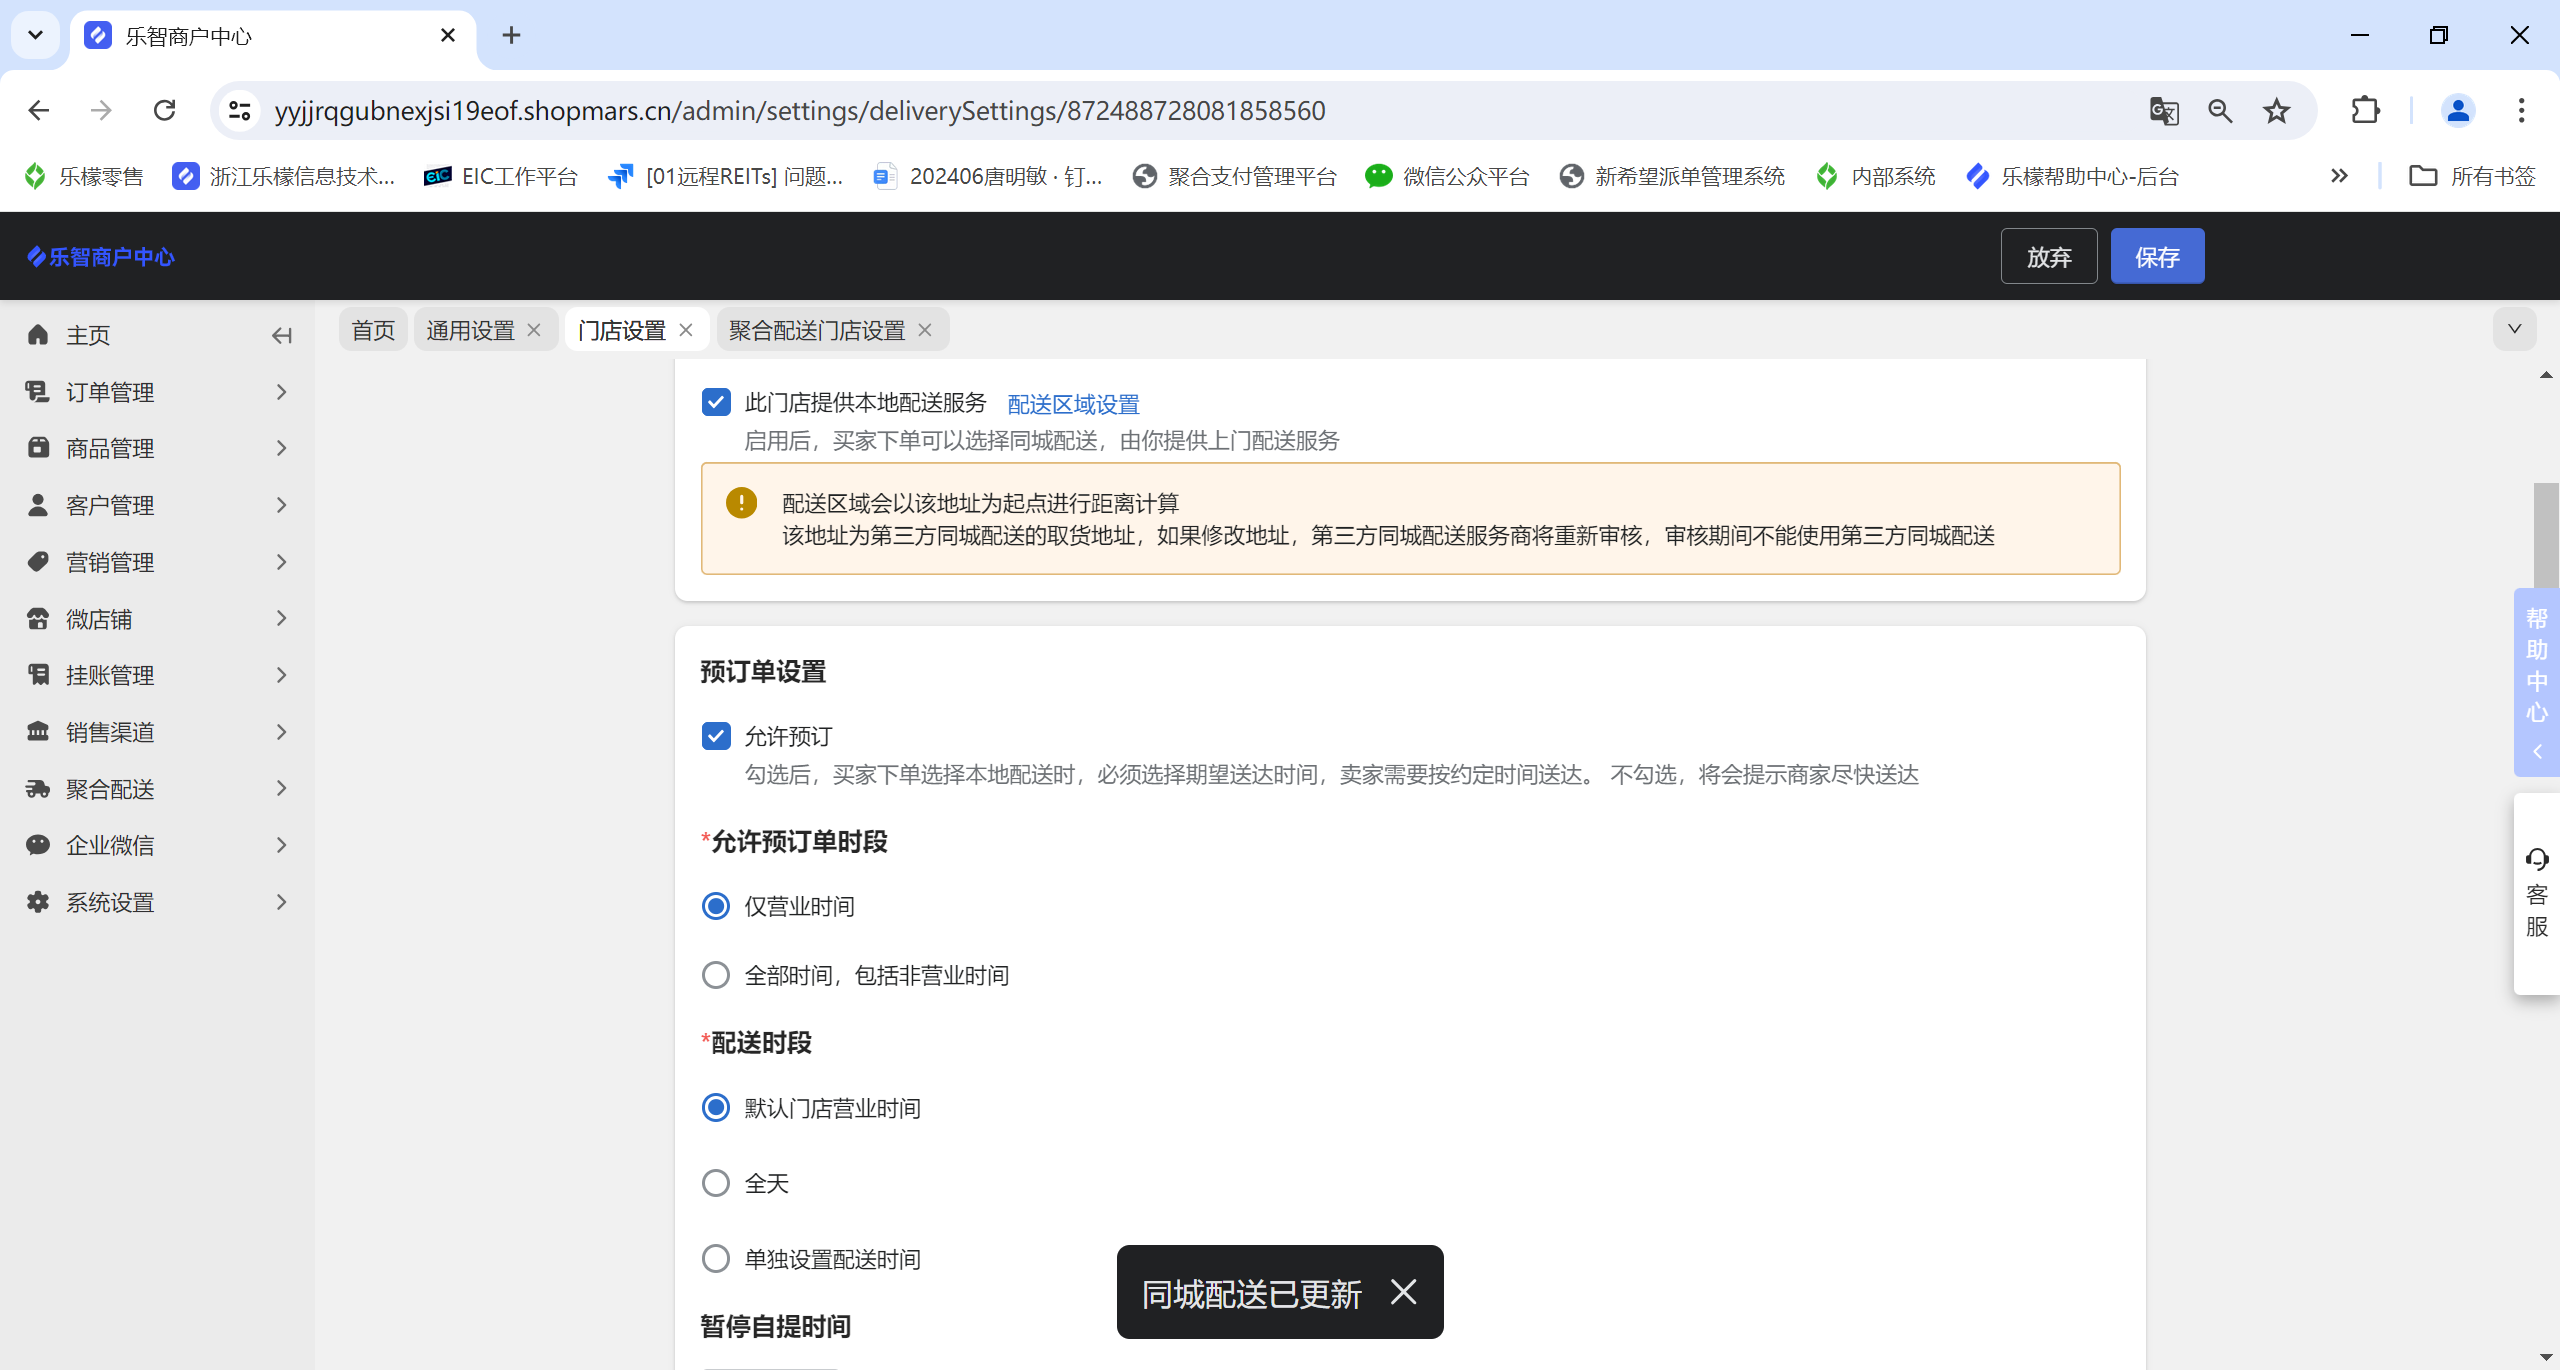Viewport: 2560px width, 1370px height.
Task: Close the 门店设置 tab
Action: 686,330
